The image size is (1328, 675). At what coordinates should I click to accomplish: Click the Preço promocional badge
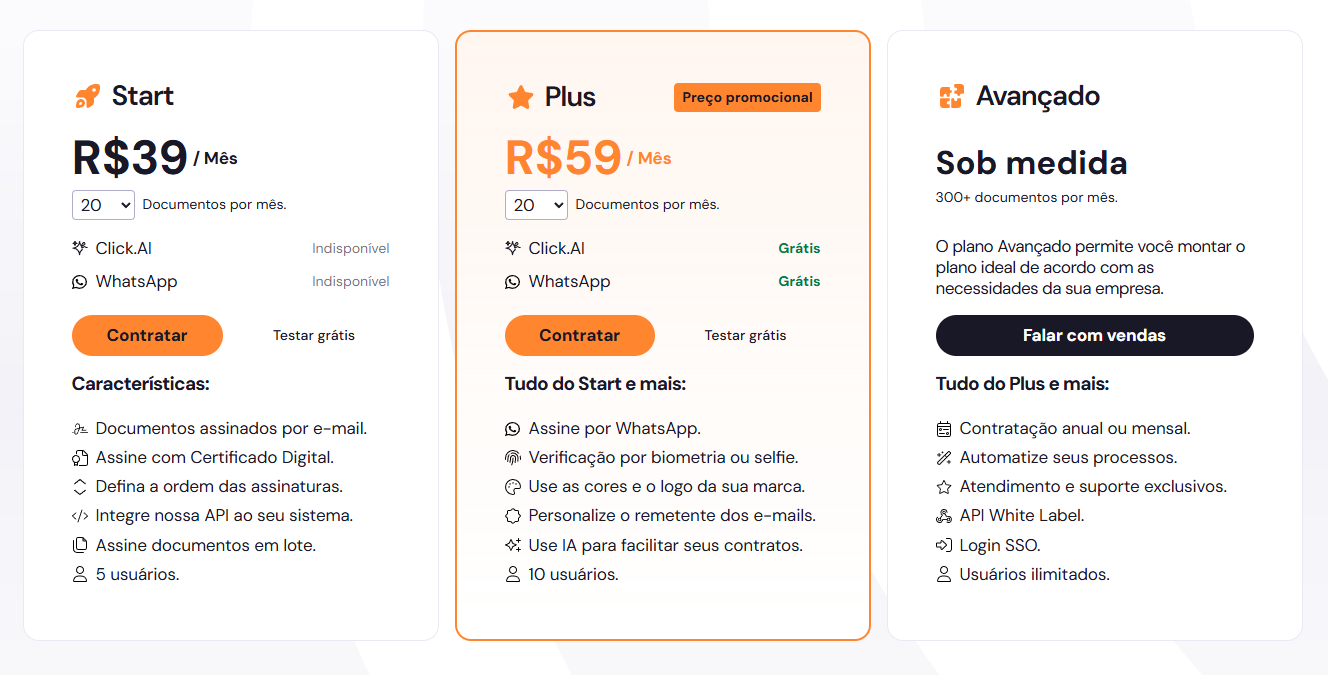tap(748, 97)
